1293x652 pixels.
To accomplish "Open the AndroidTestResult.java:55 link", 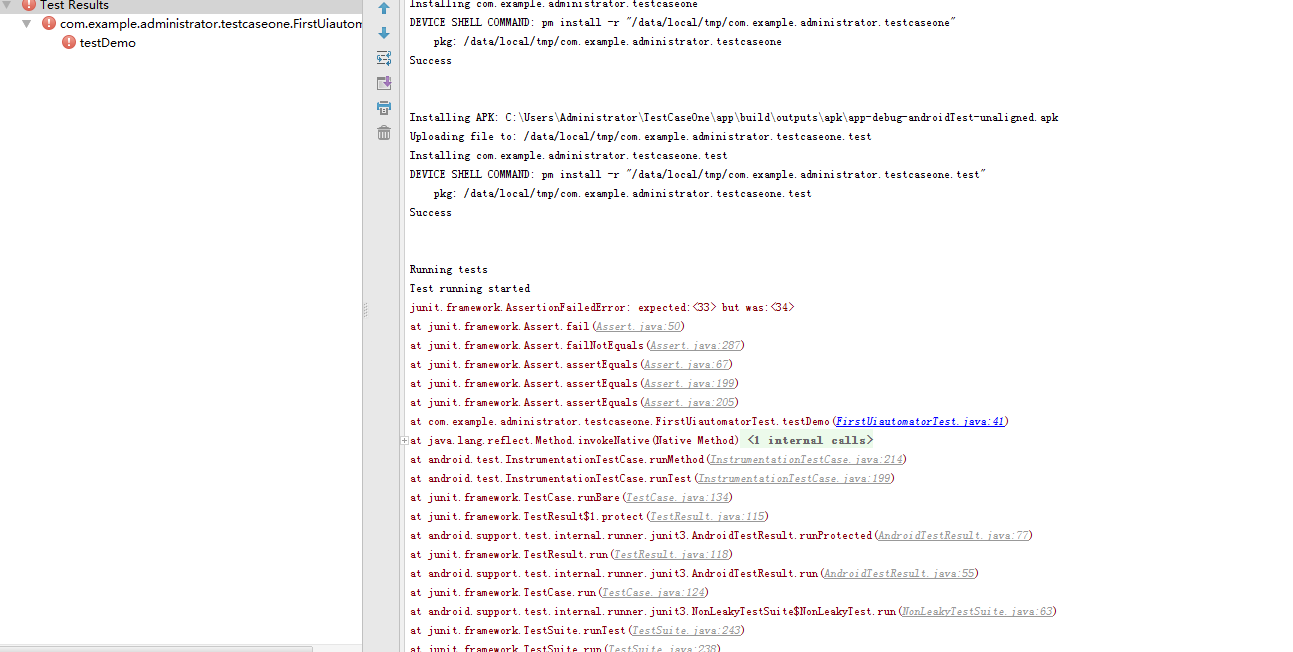I will (x=899, y=573).
